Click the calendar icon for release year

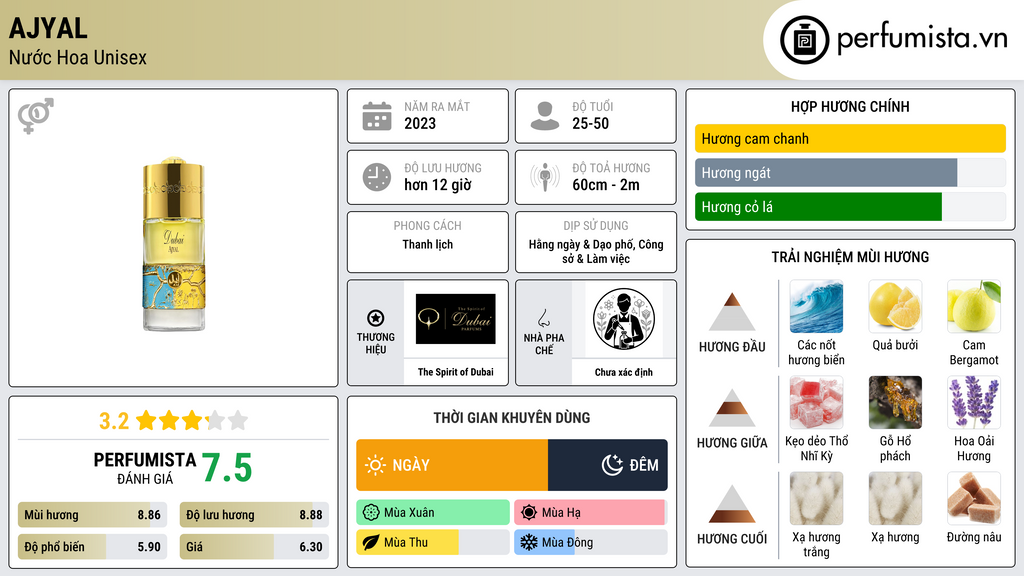tap(377, 116)
